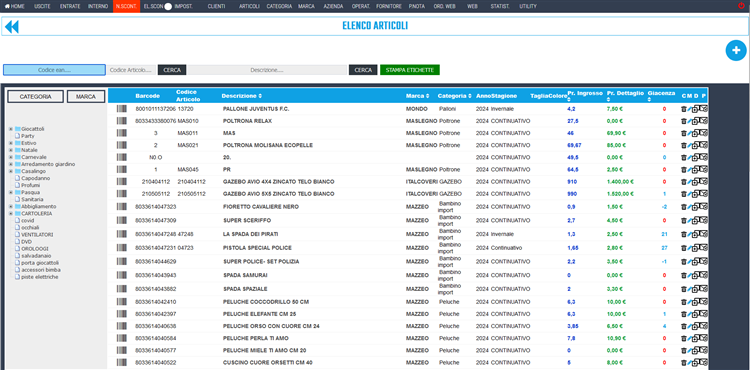Open the CLIENTI menu
The width and height of the screenshot is (750, 370).
point(216,6)
